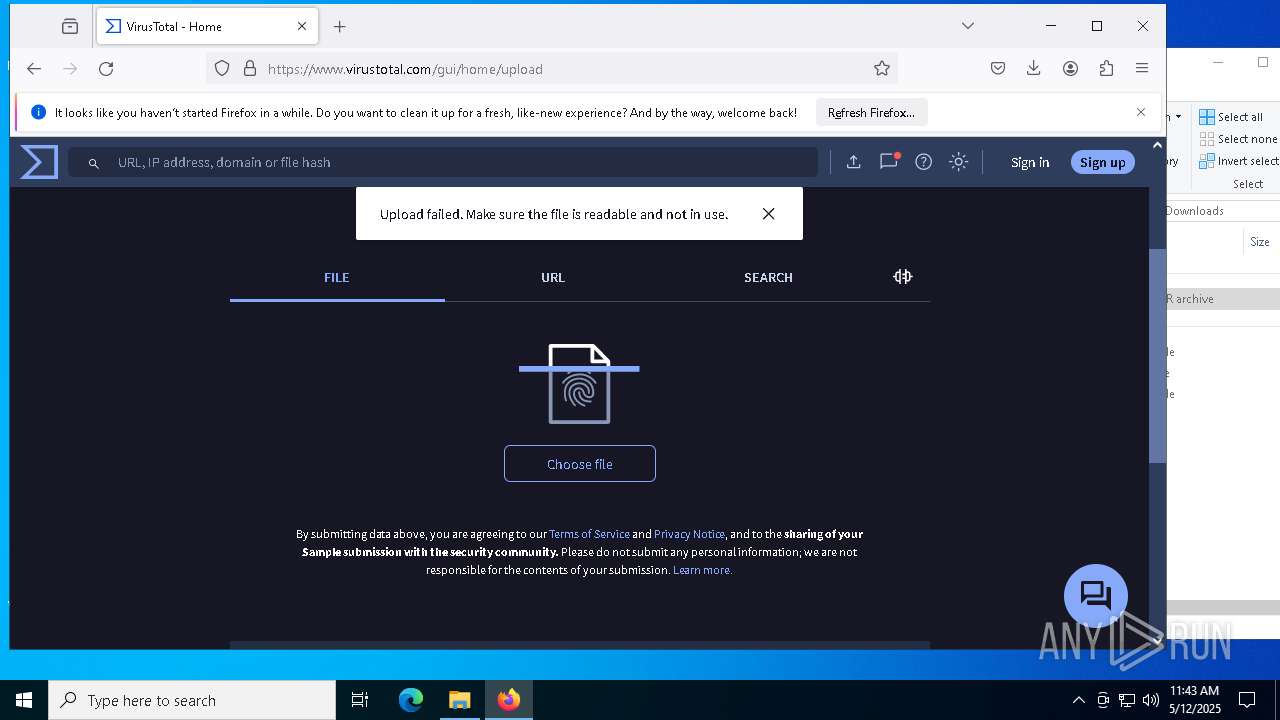The width and height of the screenshot is (1280, 720).
Task: Go back to previous page
Action: pyautogui.click(x=34, y=69)
